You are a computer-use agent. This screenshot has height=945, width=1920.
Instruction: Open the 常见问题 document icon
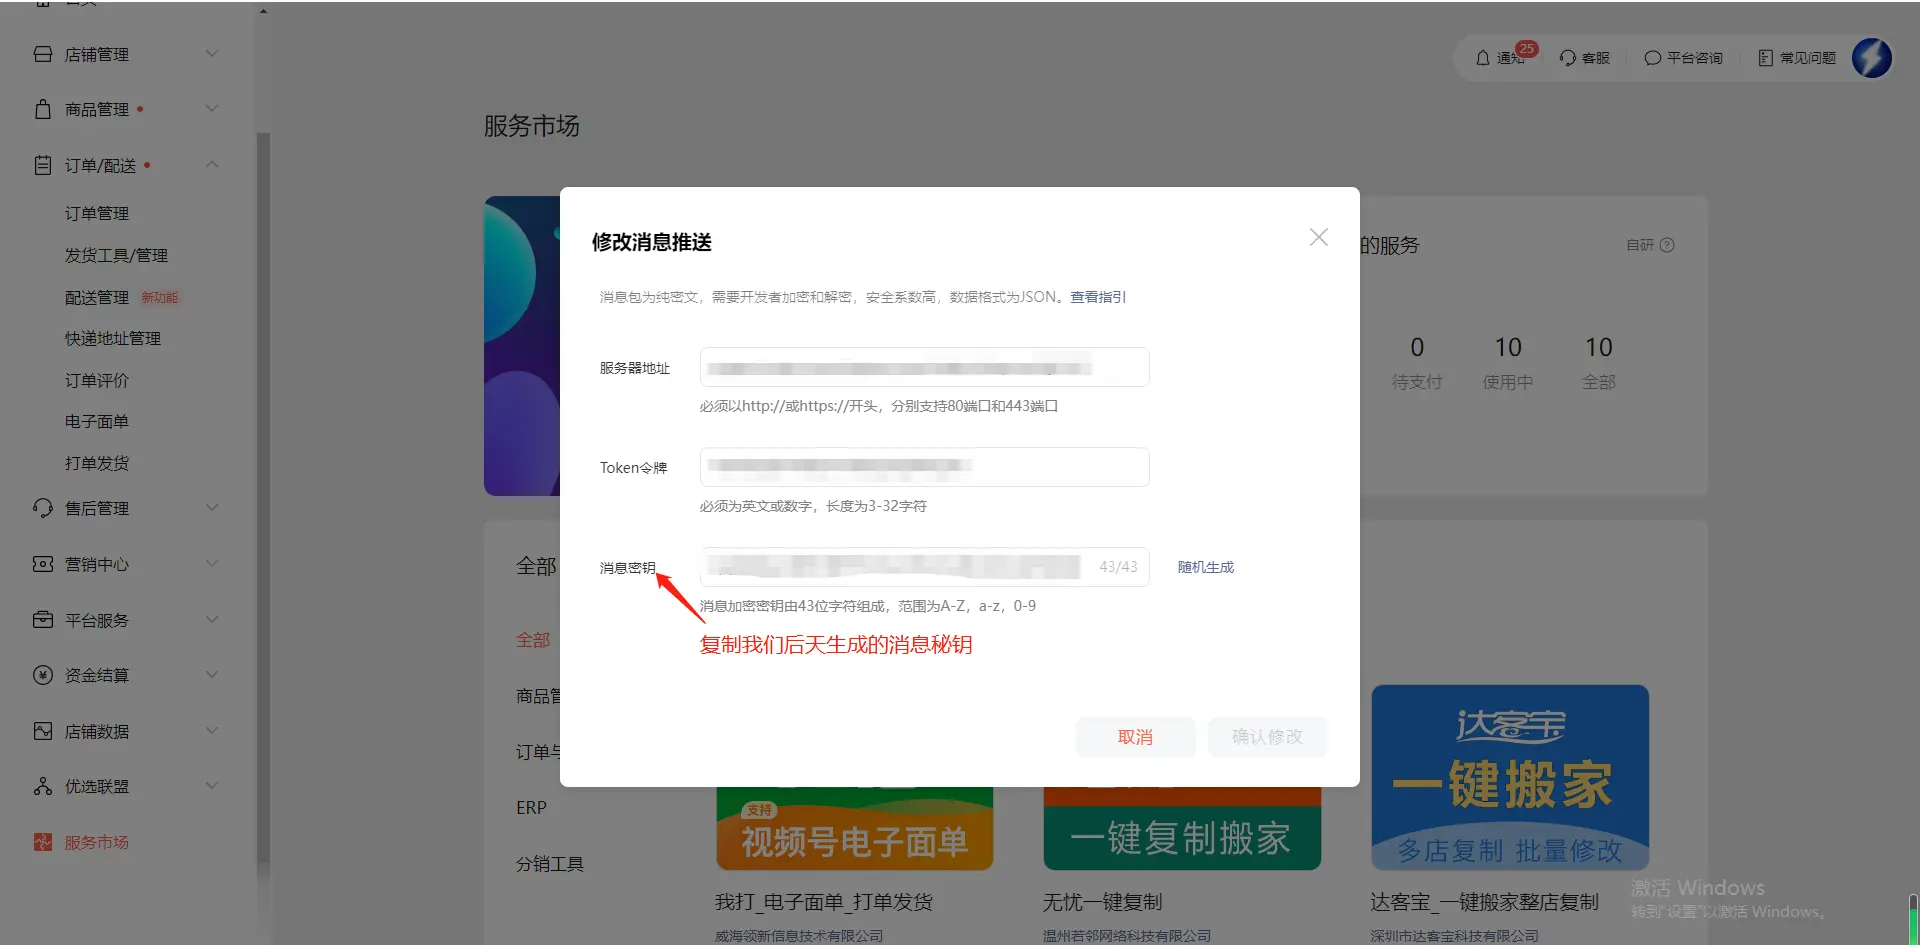click(x=1765, y=58)
